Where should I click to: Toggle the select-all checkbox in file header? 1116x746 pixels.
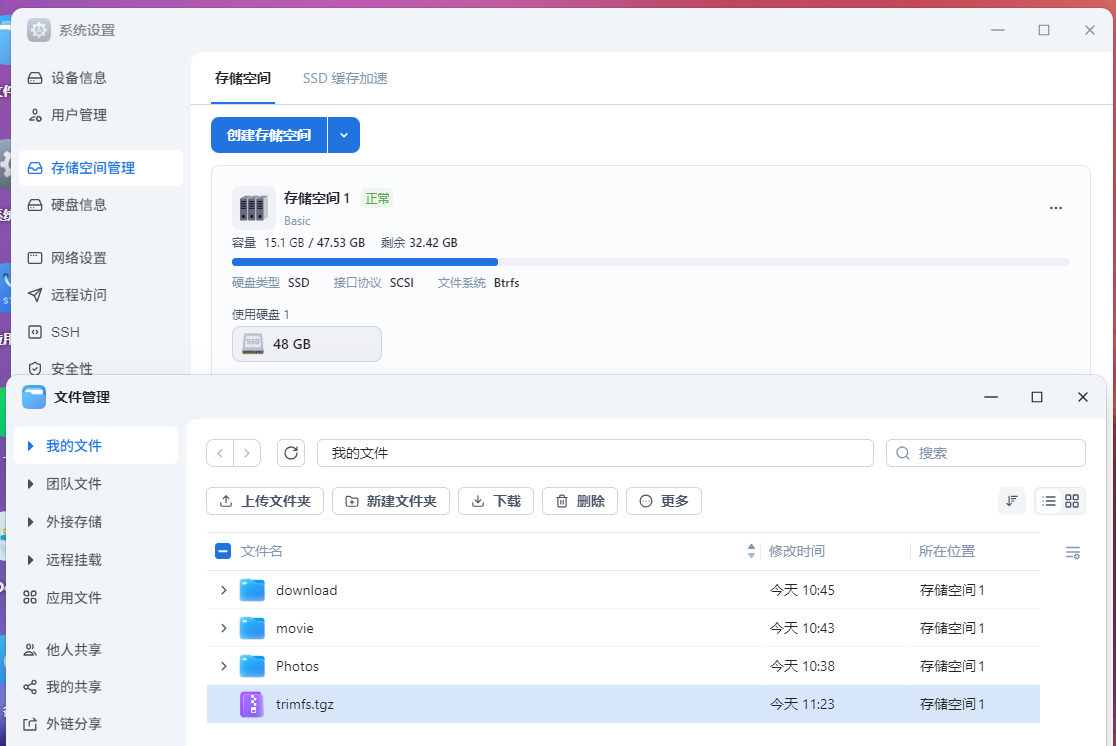click(x=223, y=551)
